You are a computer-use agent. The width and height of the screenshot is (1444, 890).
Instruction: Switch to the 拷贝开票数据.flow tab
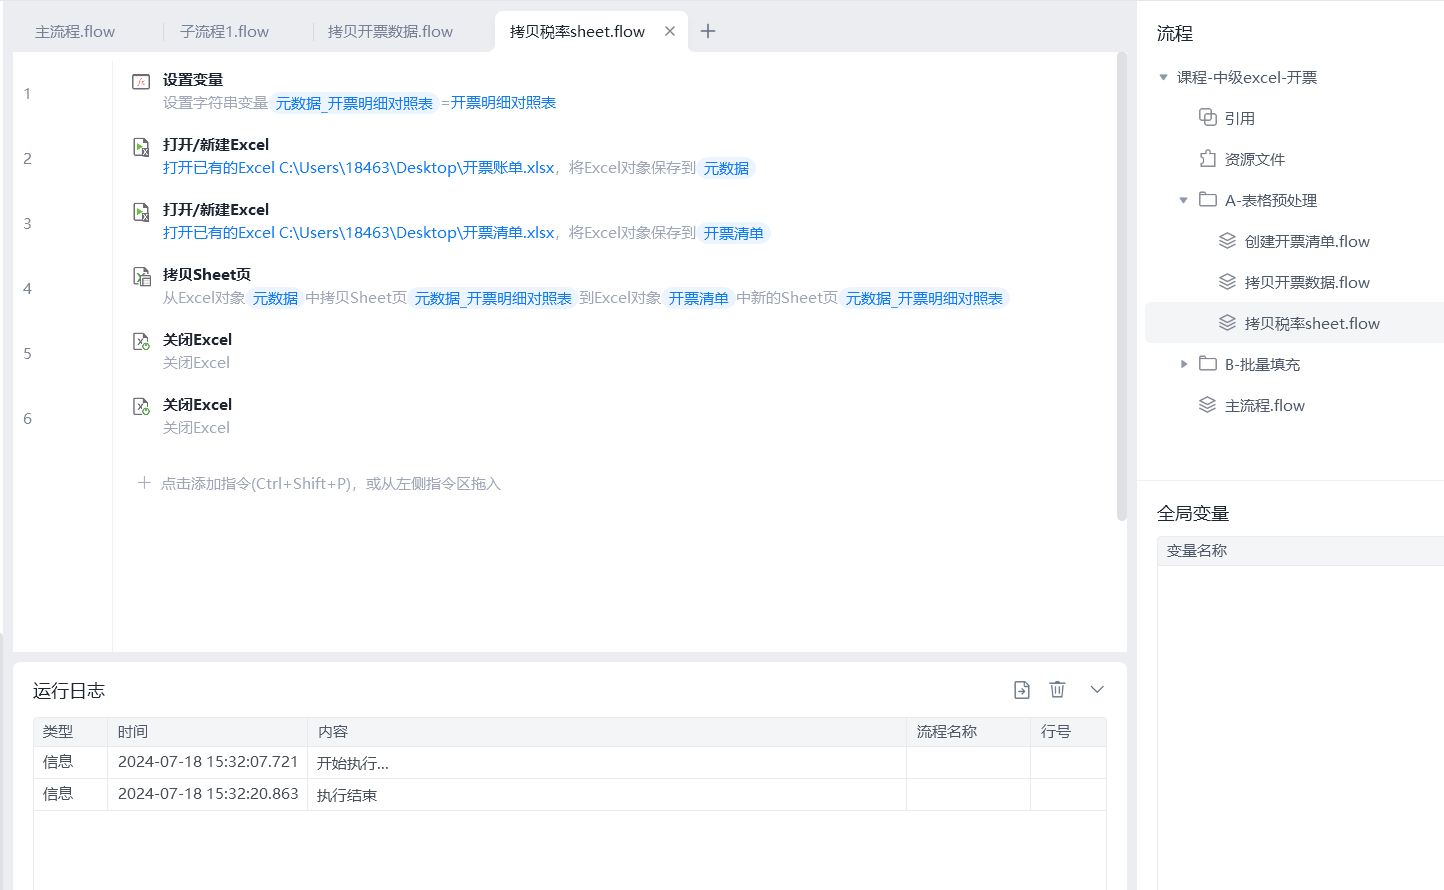click(x=390, y=32)
